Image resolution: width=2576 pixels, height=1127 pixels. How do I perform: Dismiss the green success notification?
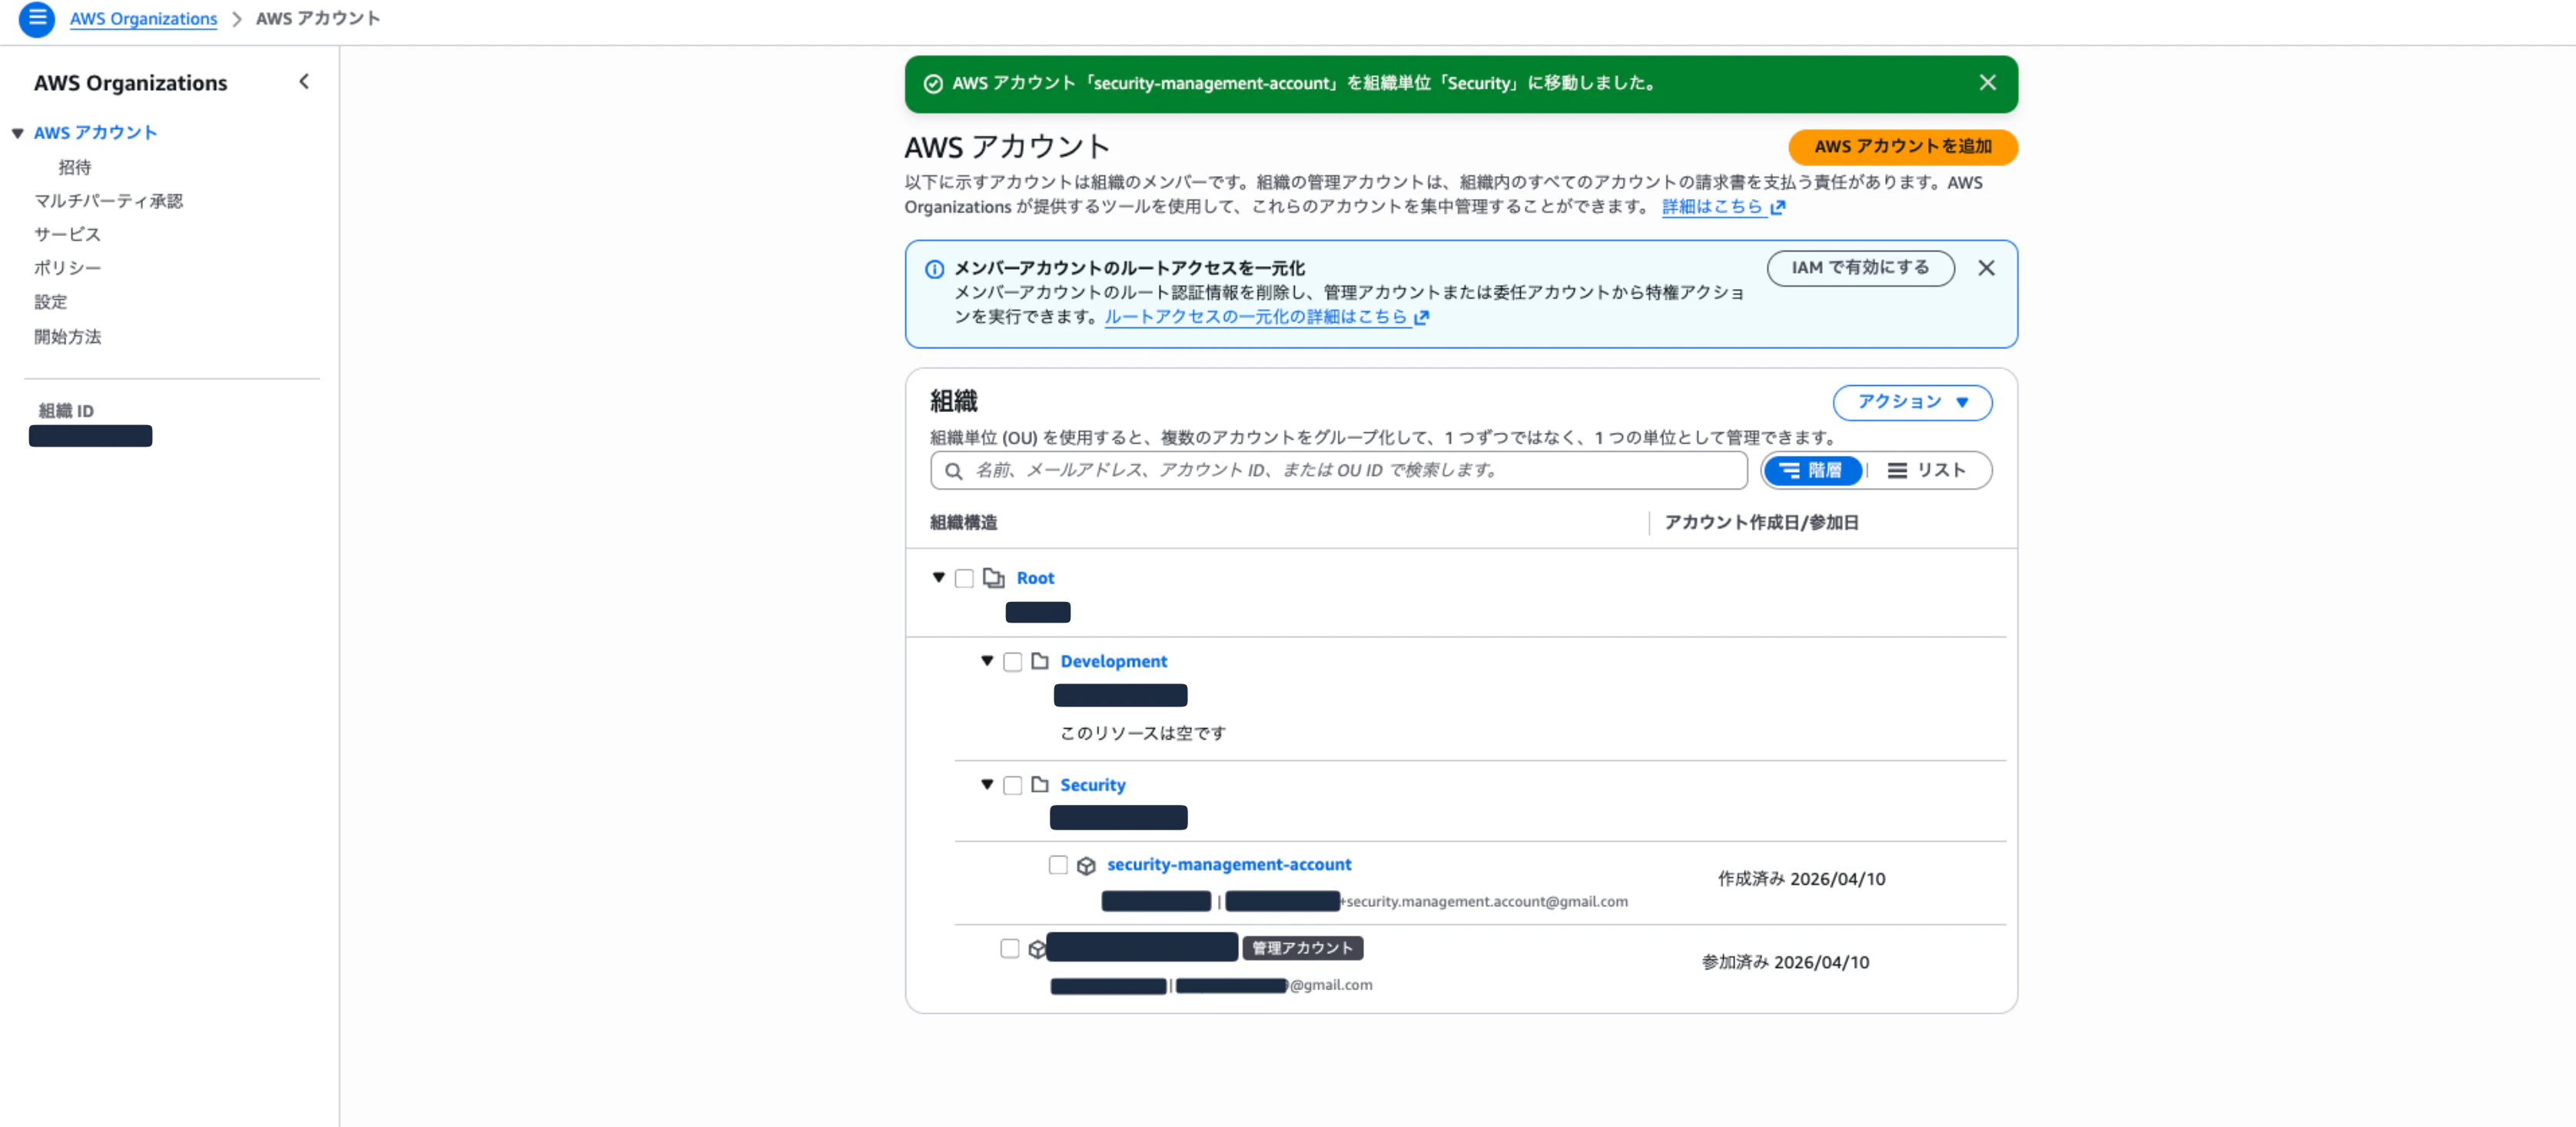(1987, 83)
